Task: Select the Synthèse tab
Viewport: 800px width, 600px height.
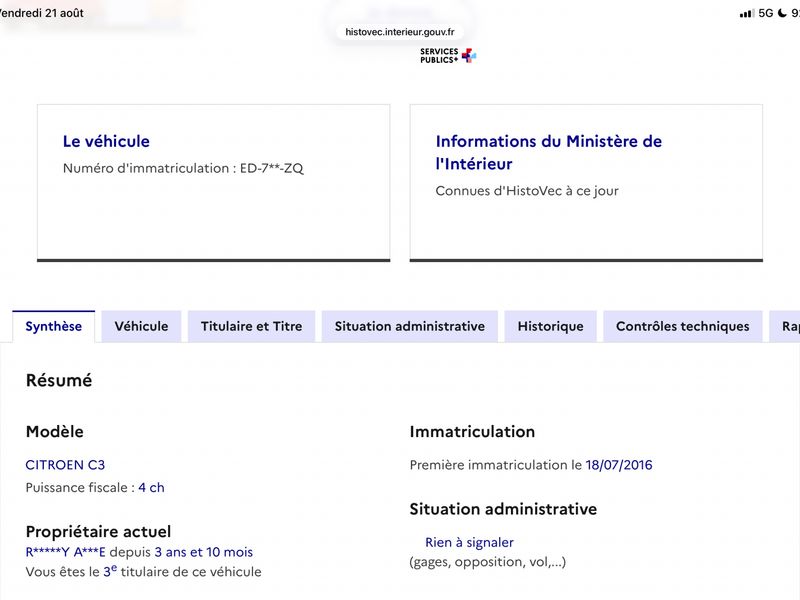Action: pos(54,326)
